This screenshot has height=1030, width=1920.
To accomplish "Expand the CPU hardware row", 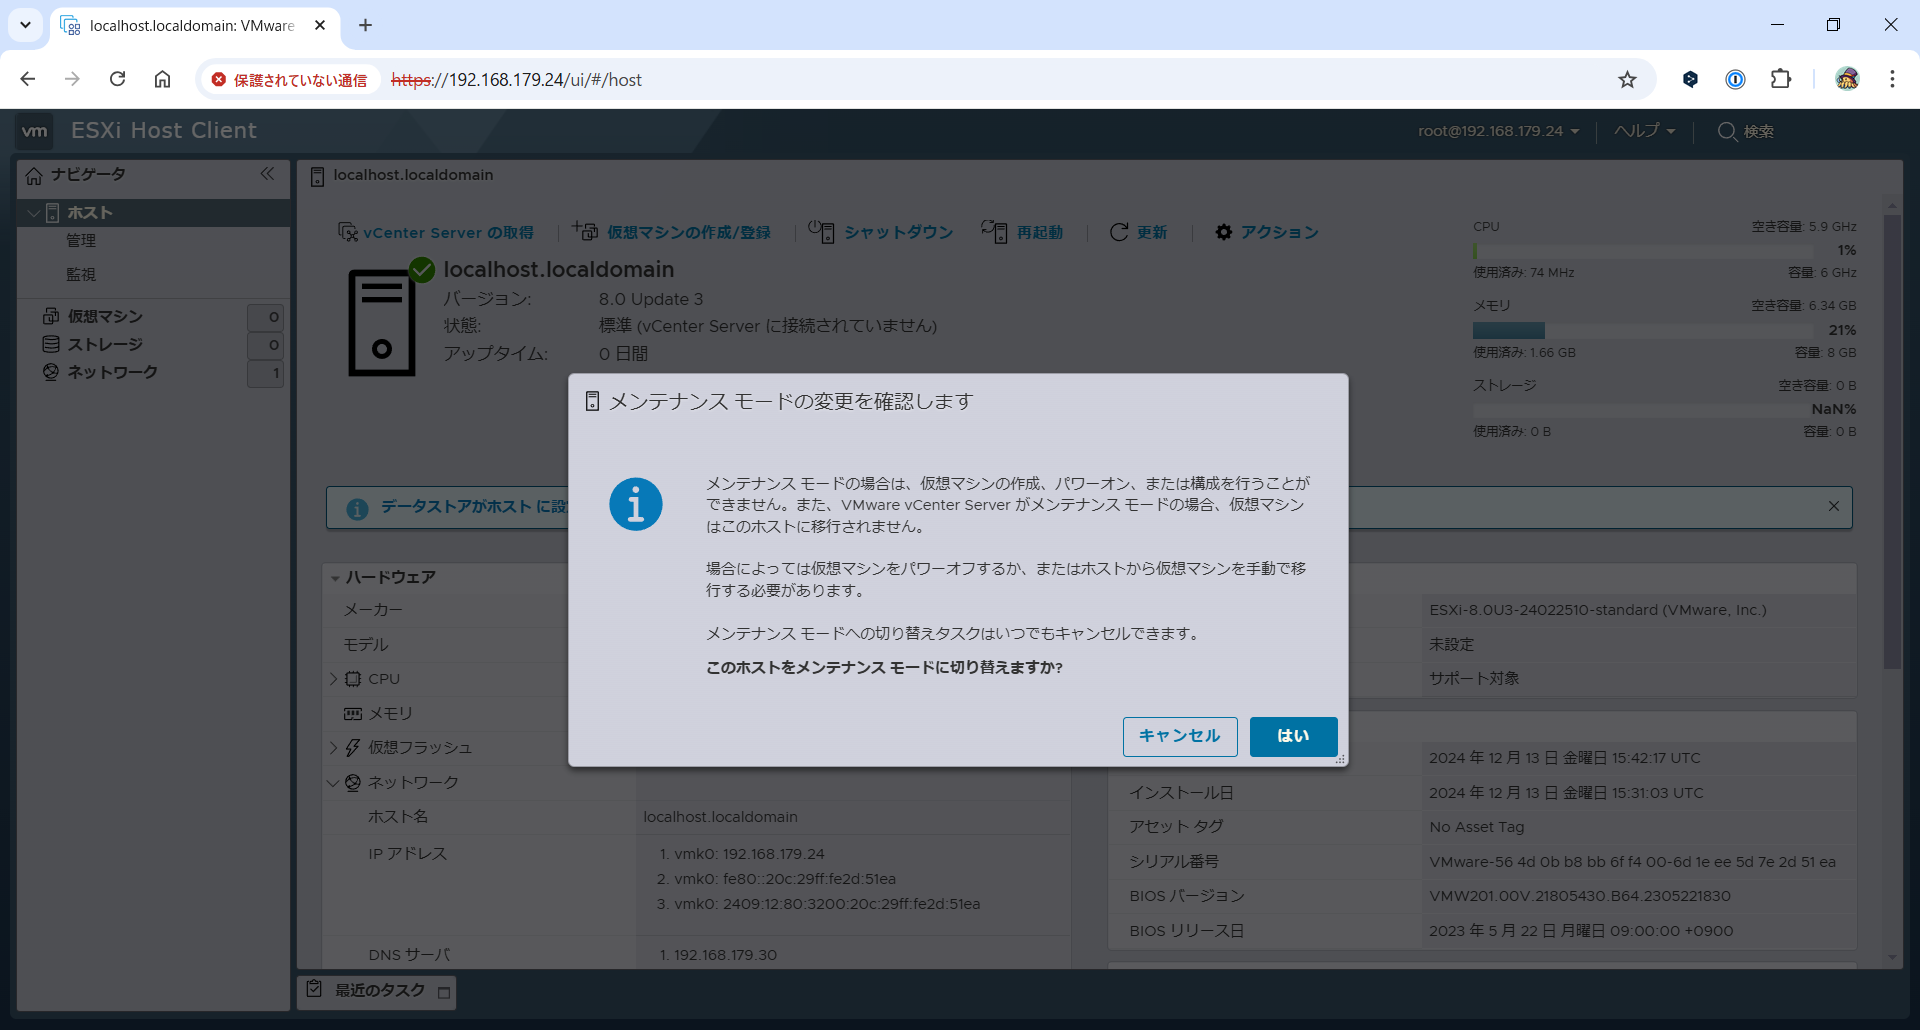I will 334,679.
